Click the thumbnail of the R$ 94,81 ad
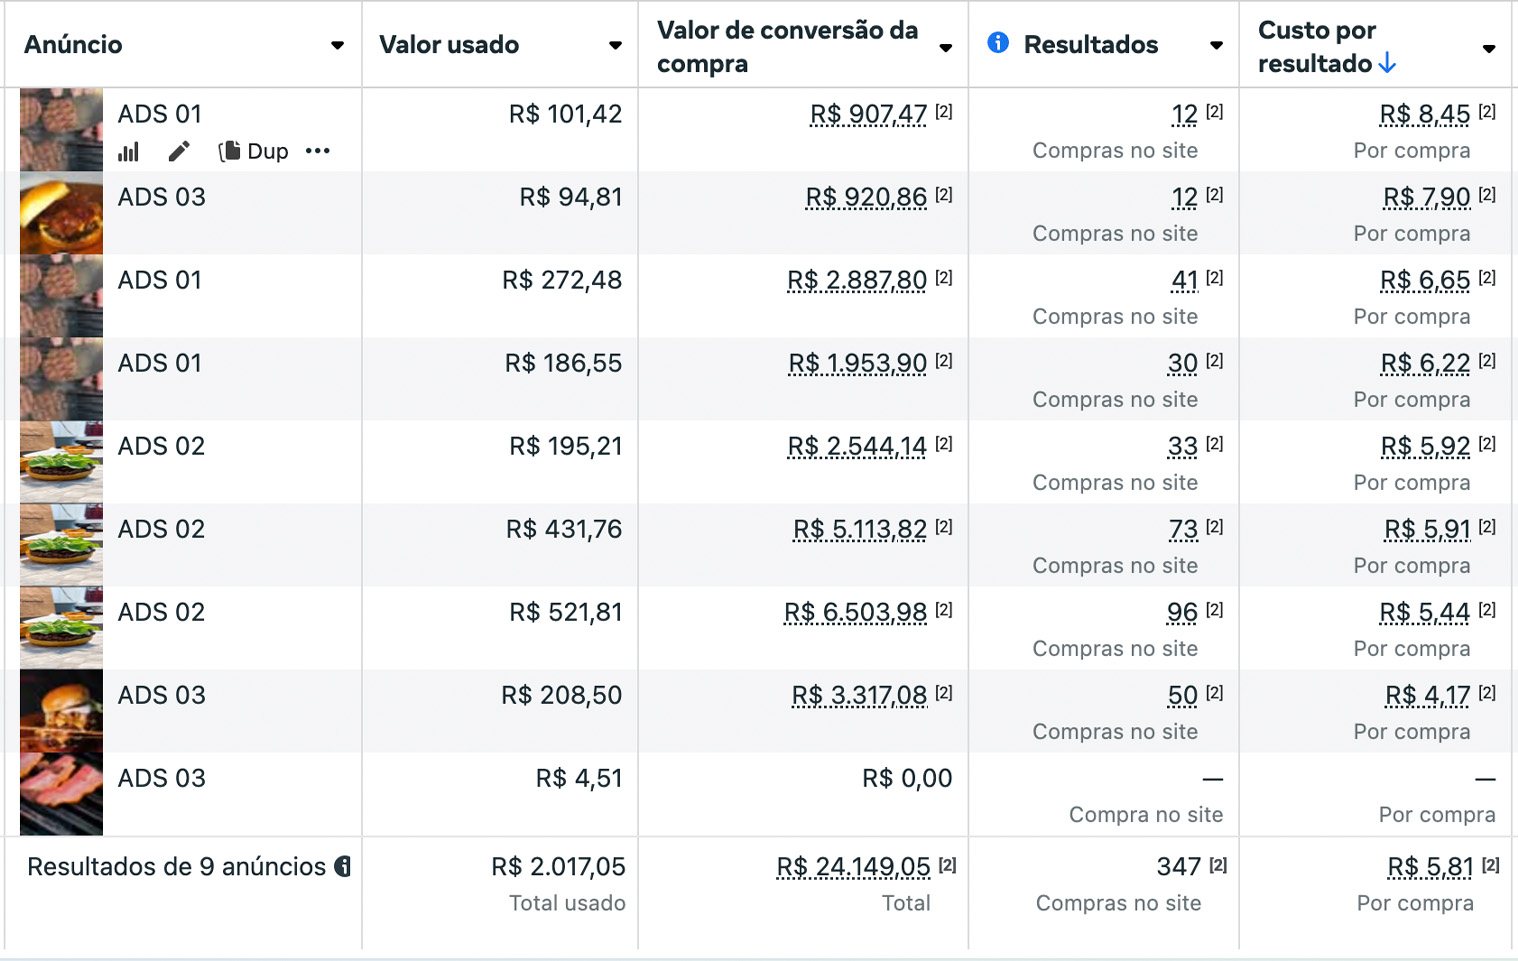Viewport: 1518px width, 961px height. pos(61,213)
